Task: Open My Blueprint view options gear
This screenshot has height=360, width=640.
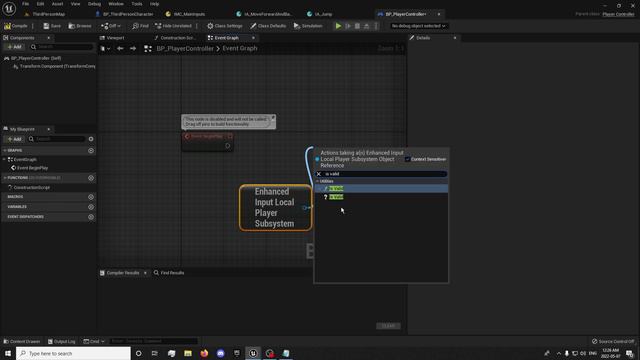Action: click(91, 139)
